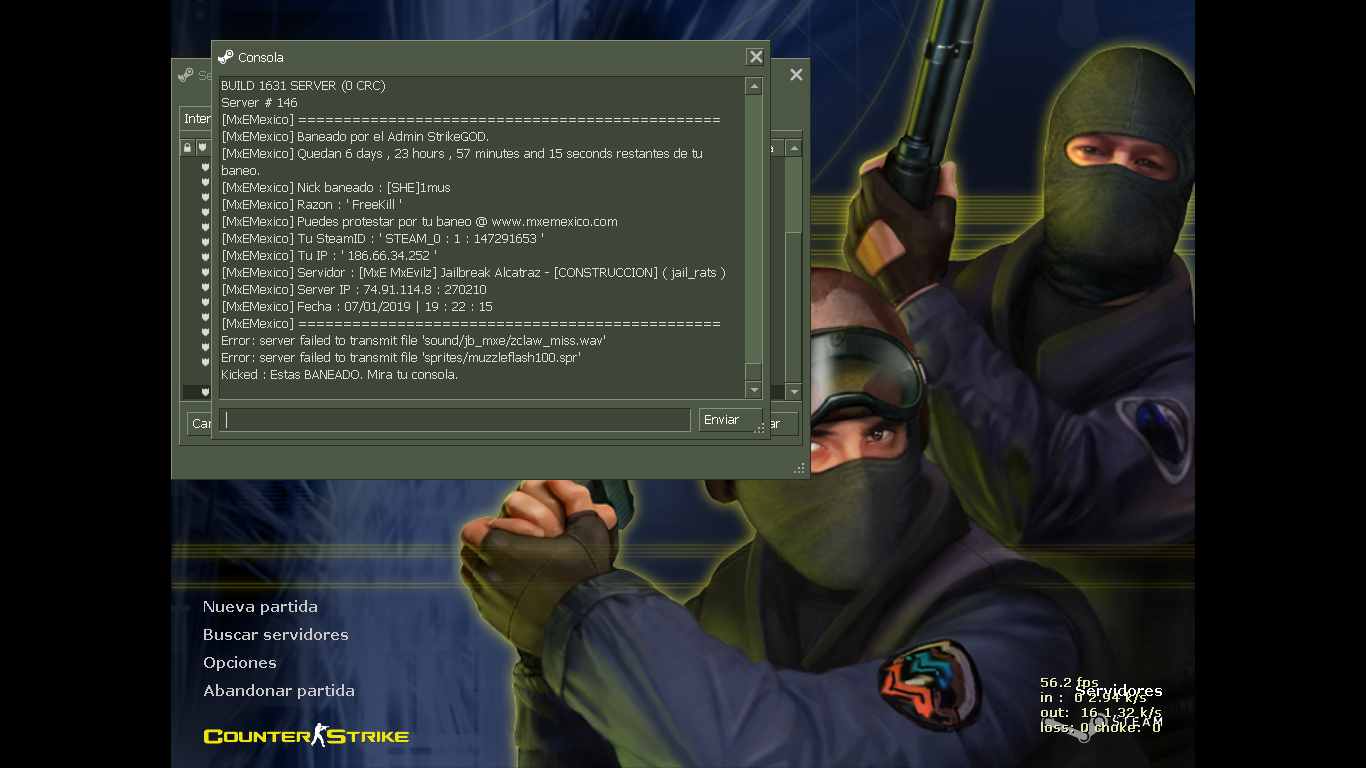This screenshot has height=768, width=1366.
Task: Click the 'Baneado por el Admin StrikeGOD.' console line
Action: coord(355,136)
